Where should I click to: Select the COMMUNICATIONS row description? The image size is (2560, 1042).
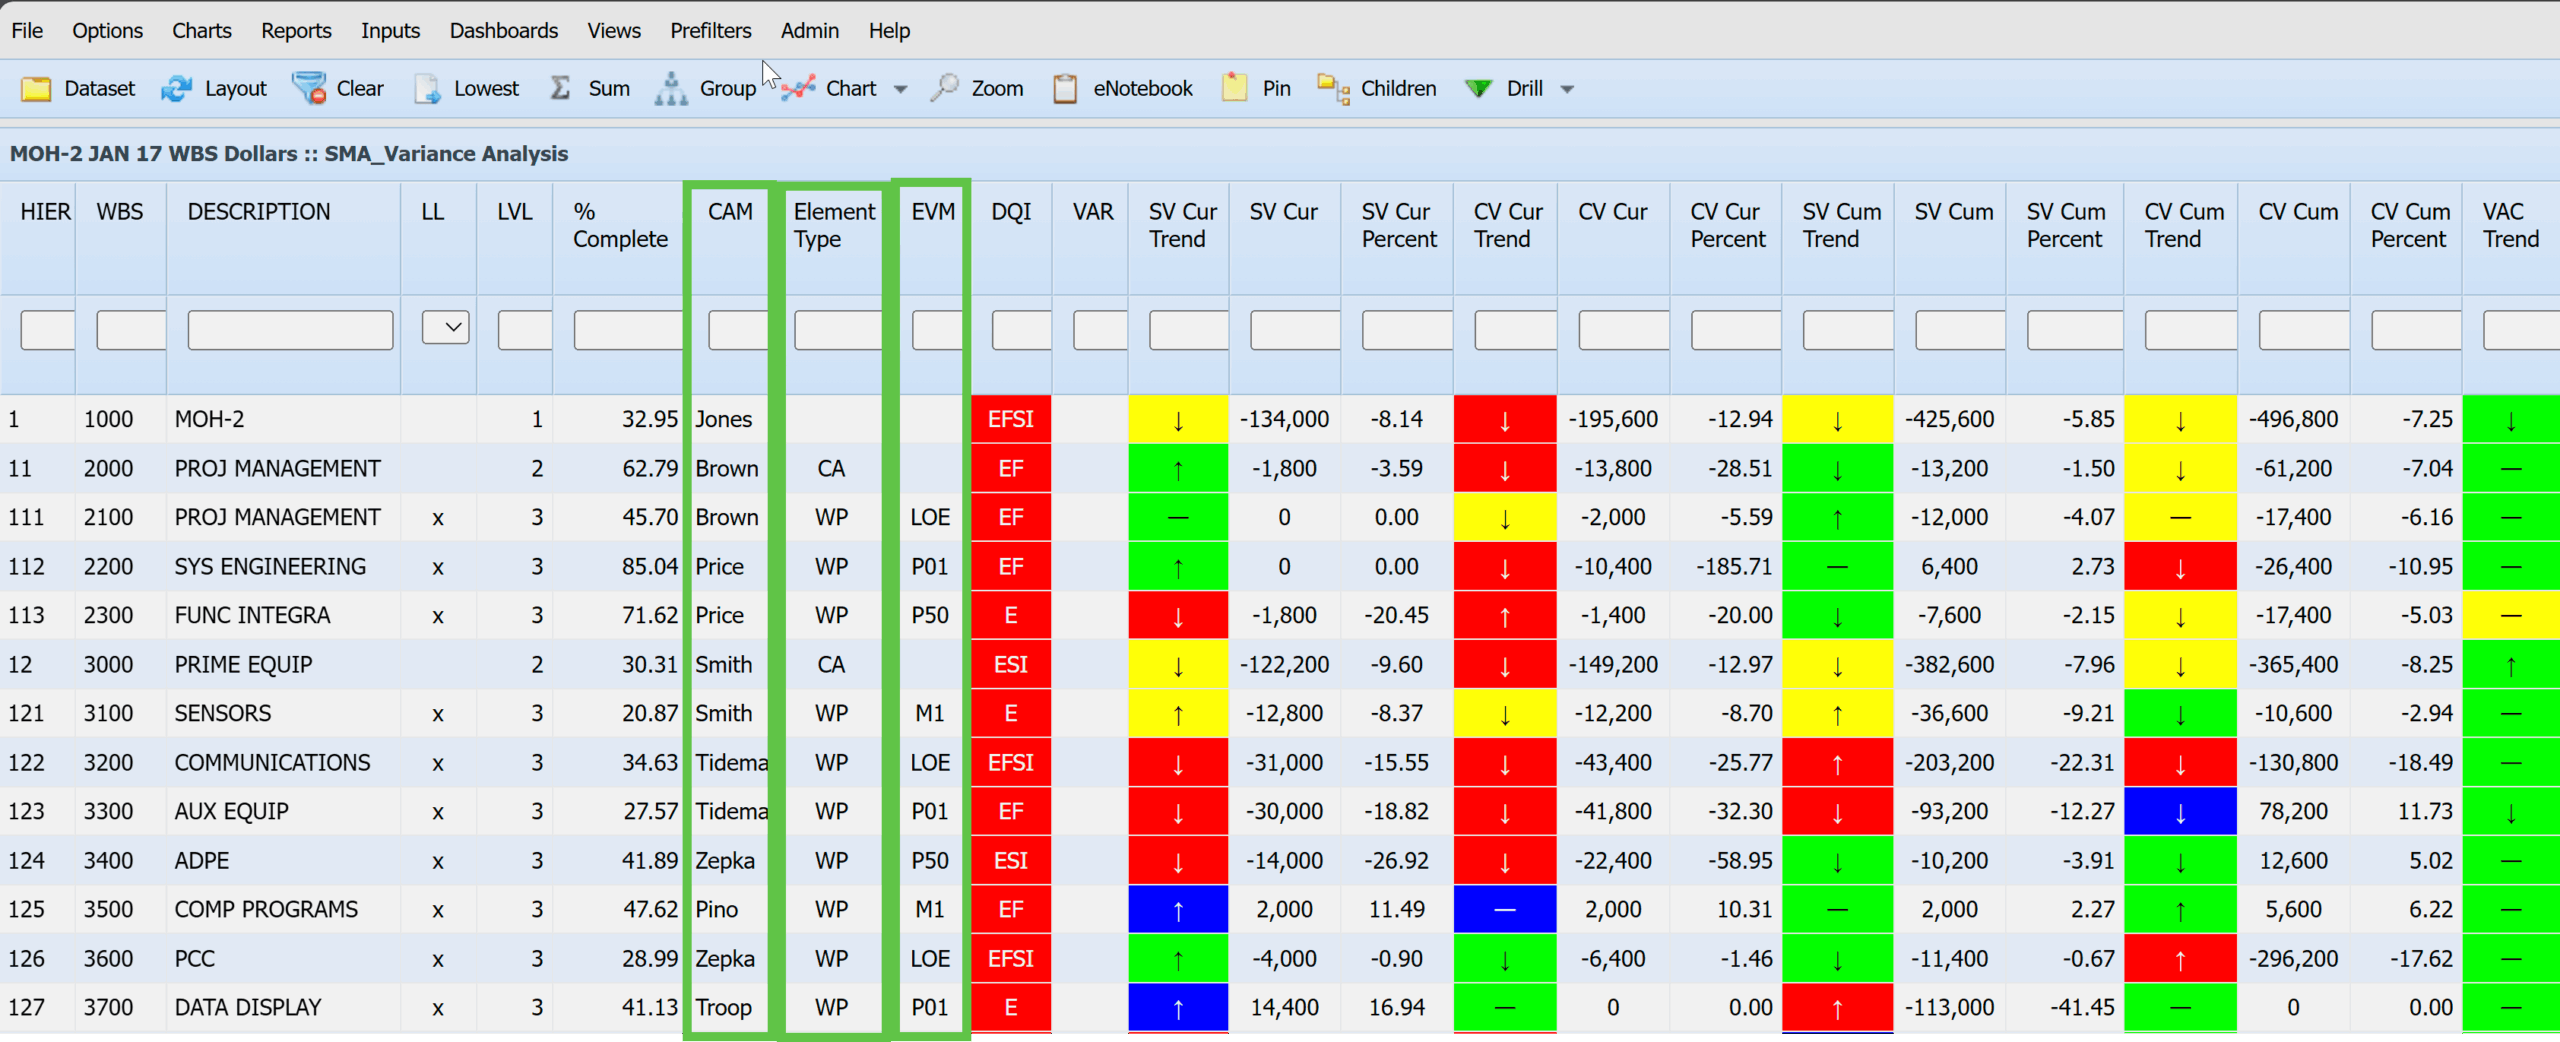272,762
